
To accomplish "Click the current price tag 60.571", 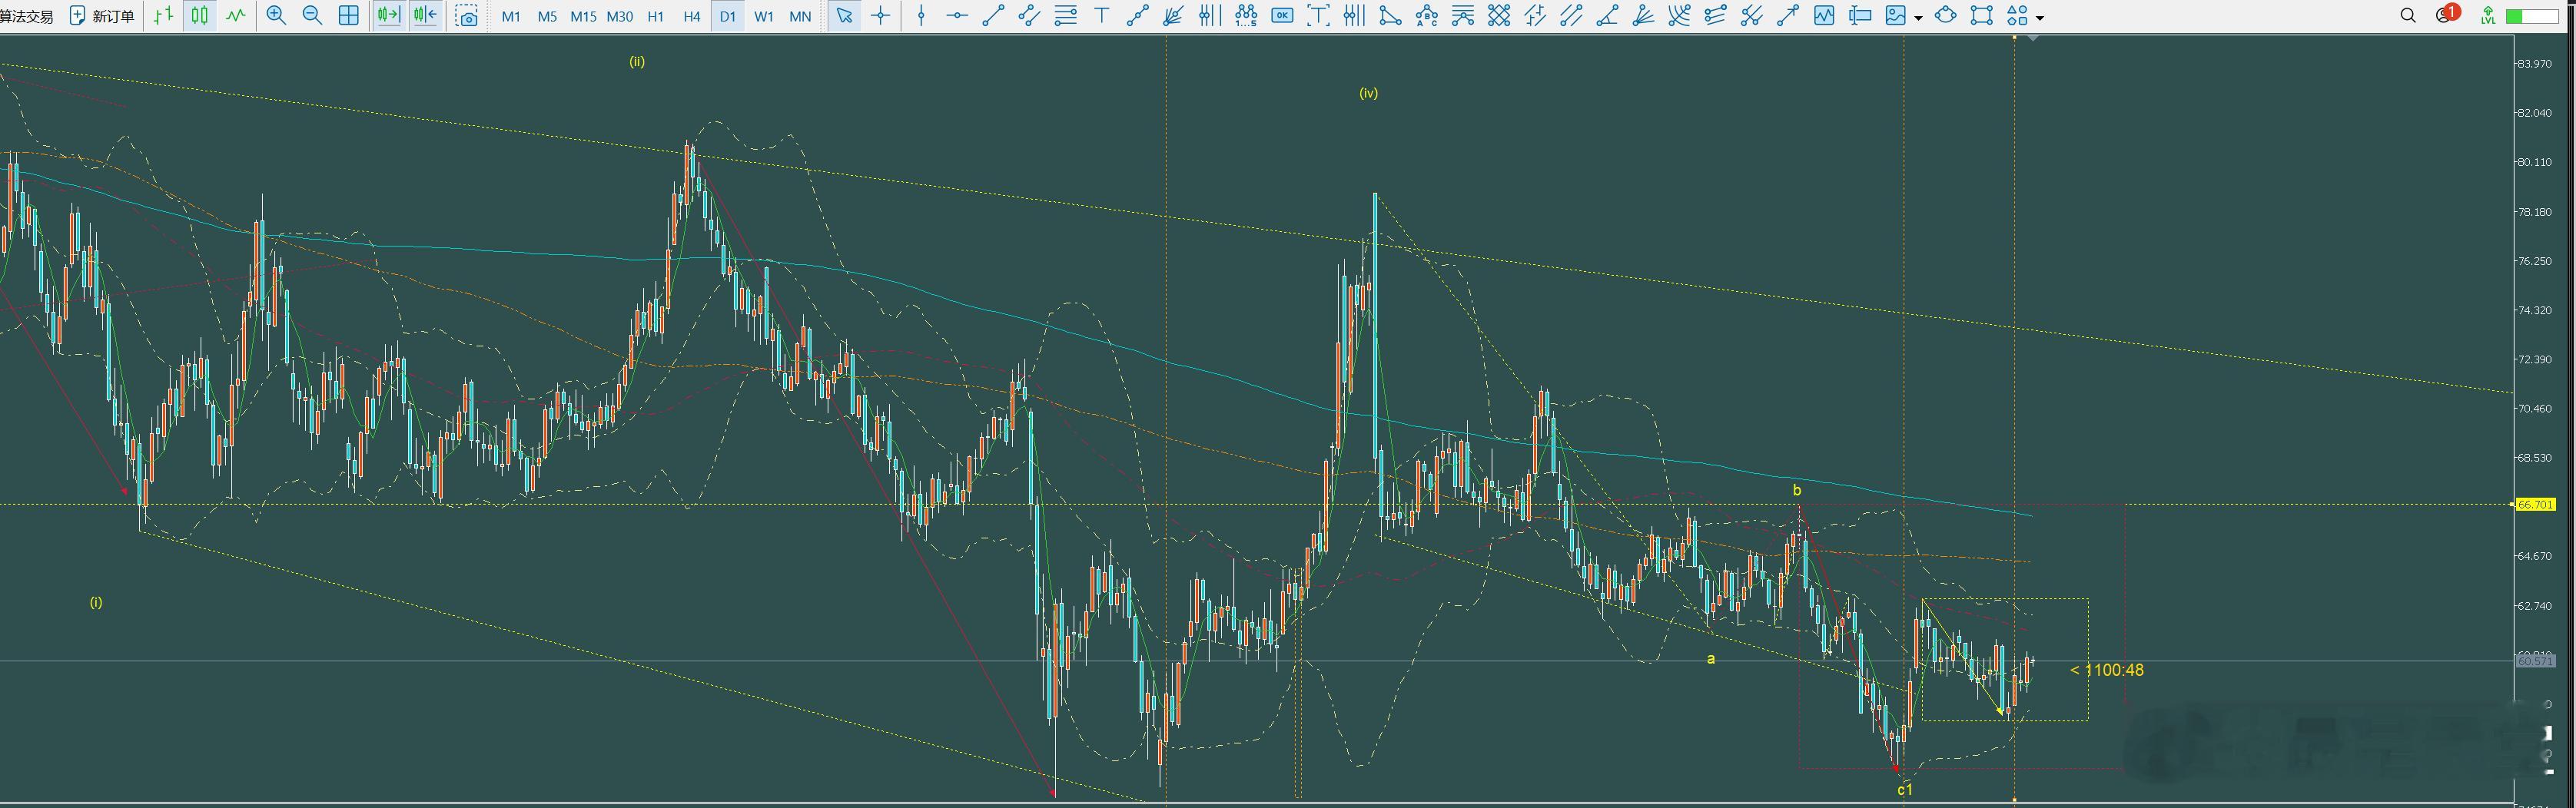I will tap(2535, 661).
